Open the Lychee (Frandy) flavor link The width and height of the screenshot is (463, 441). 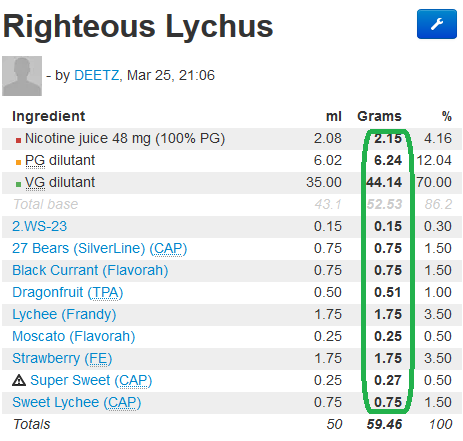(x=64, y=314)
